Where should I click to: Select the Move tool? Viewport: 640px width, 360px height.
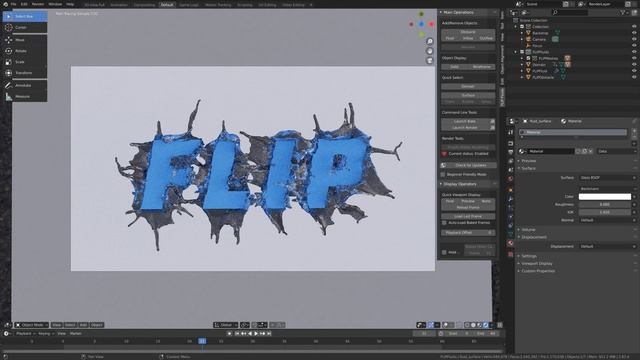[25, 40]
